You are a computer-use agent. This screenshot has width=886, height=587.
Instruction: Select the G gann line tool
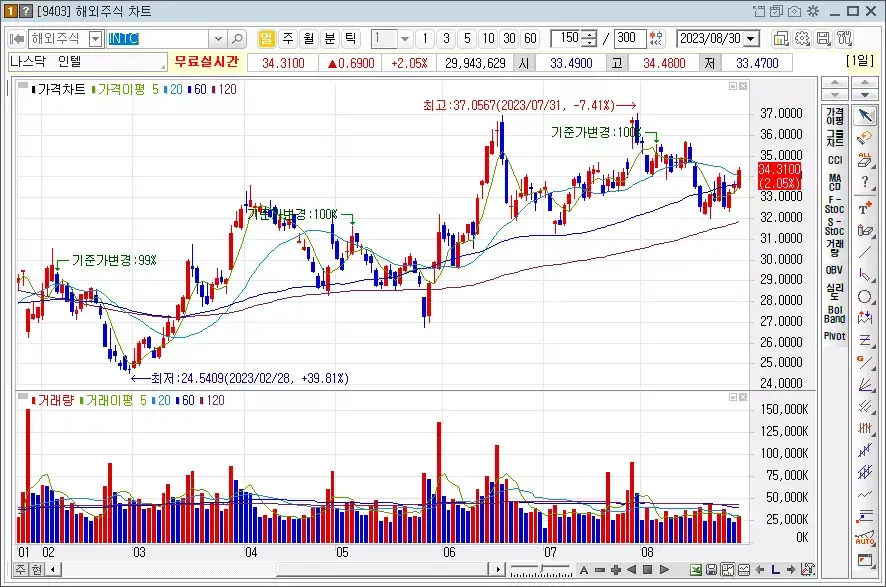pos(865,362)
